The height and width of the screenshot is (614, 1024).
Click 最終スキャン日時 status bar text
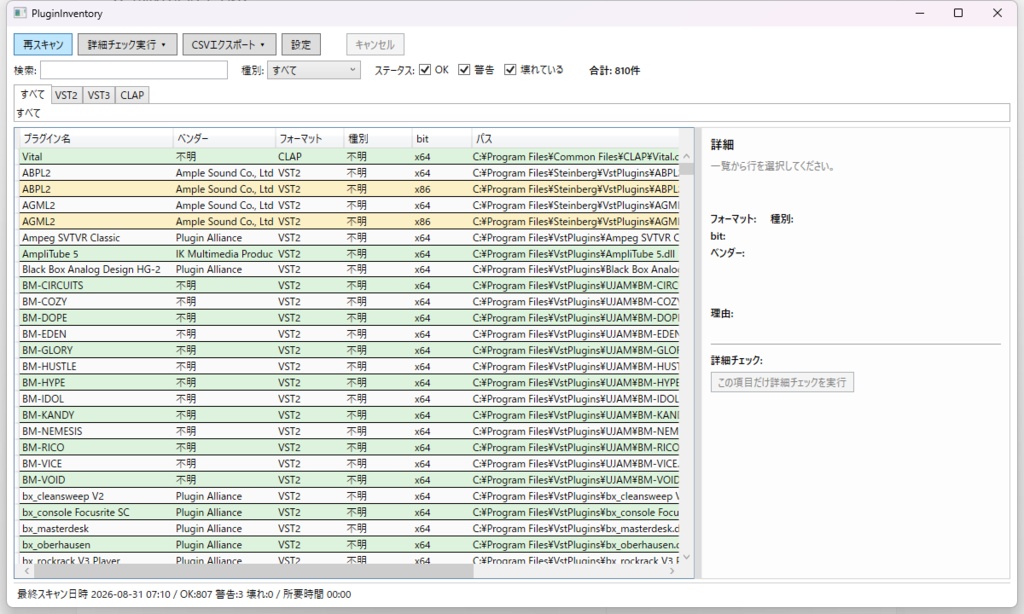[x=184, y=594]
